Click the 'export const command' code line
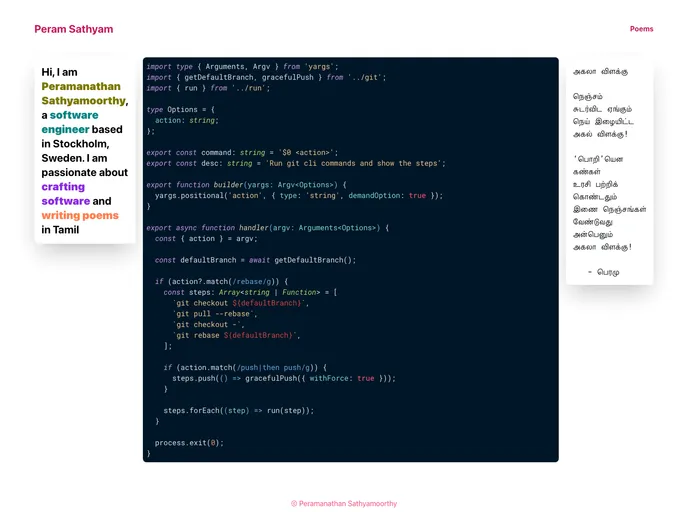The height and width of the screenshot is (512, 688). 242,152
